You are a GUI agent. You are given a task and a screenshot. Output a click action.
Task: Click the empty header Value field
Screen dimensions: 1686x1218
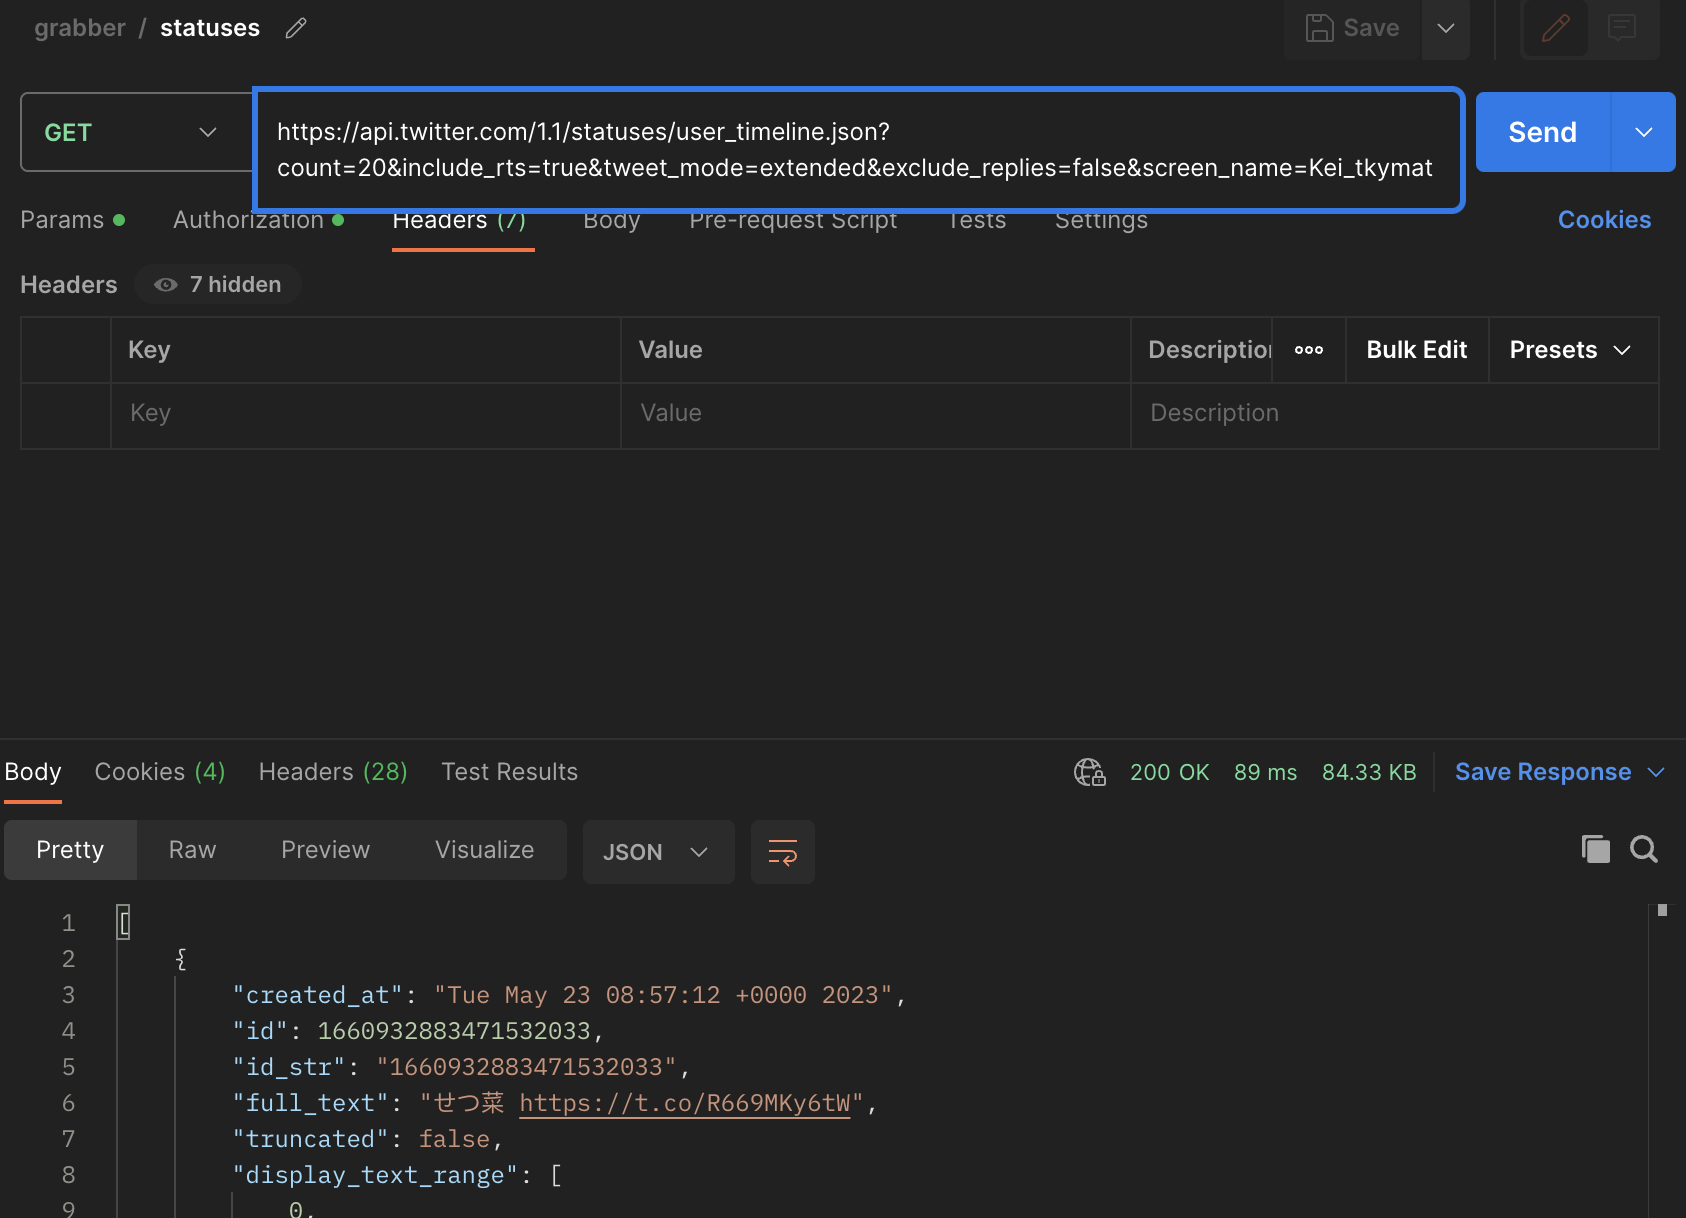tap(875, 414)
